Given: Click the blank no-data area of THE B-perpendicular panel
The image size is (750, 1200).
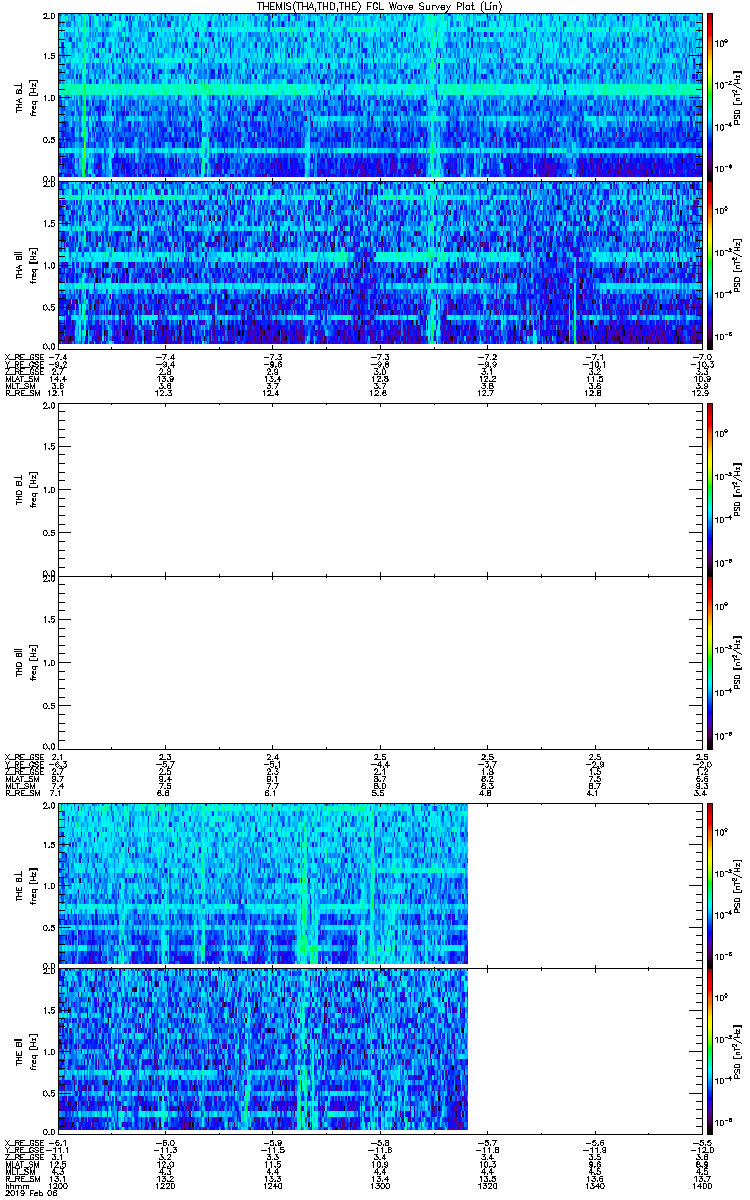Looking at the screenshot, I should point(586,885).
